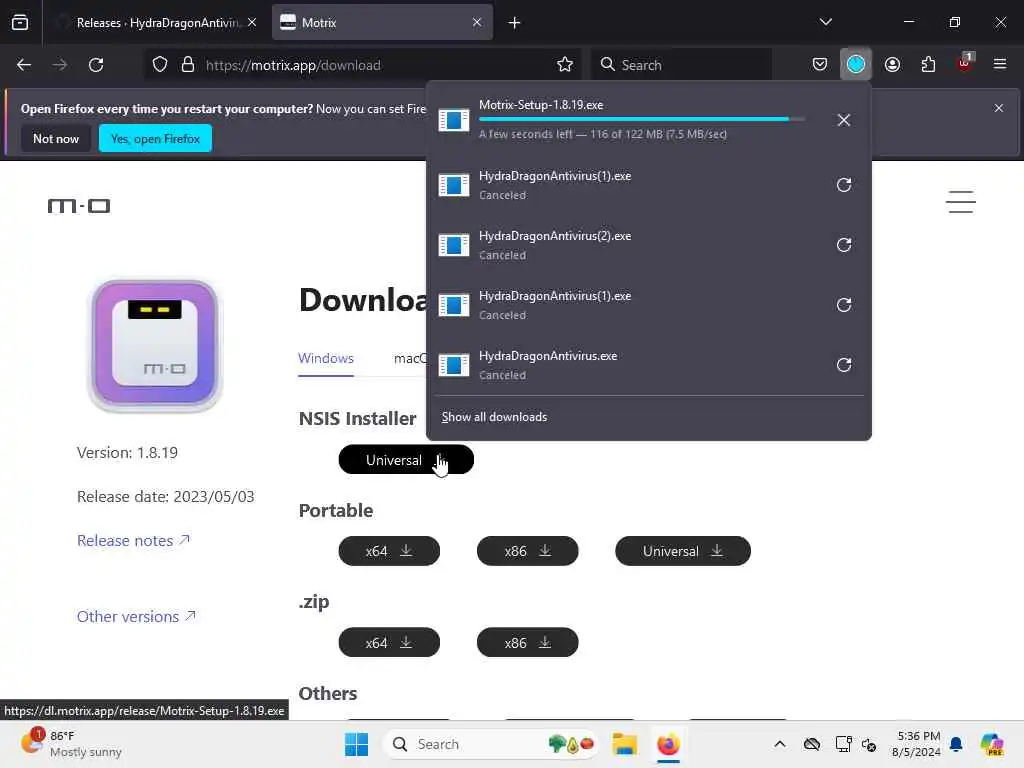Download the .zip x64 build
This screenshot has width=1024, height=768.
click(389, 643)
